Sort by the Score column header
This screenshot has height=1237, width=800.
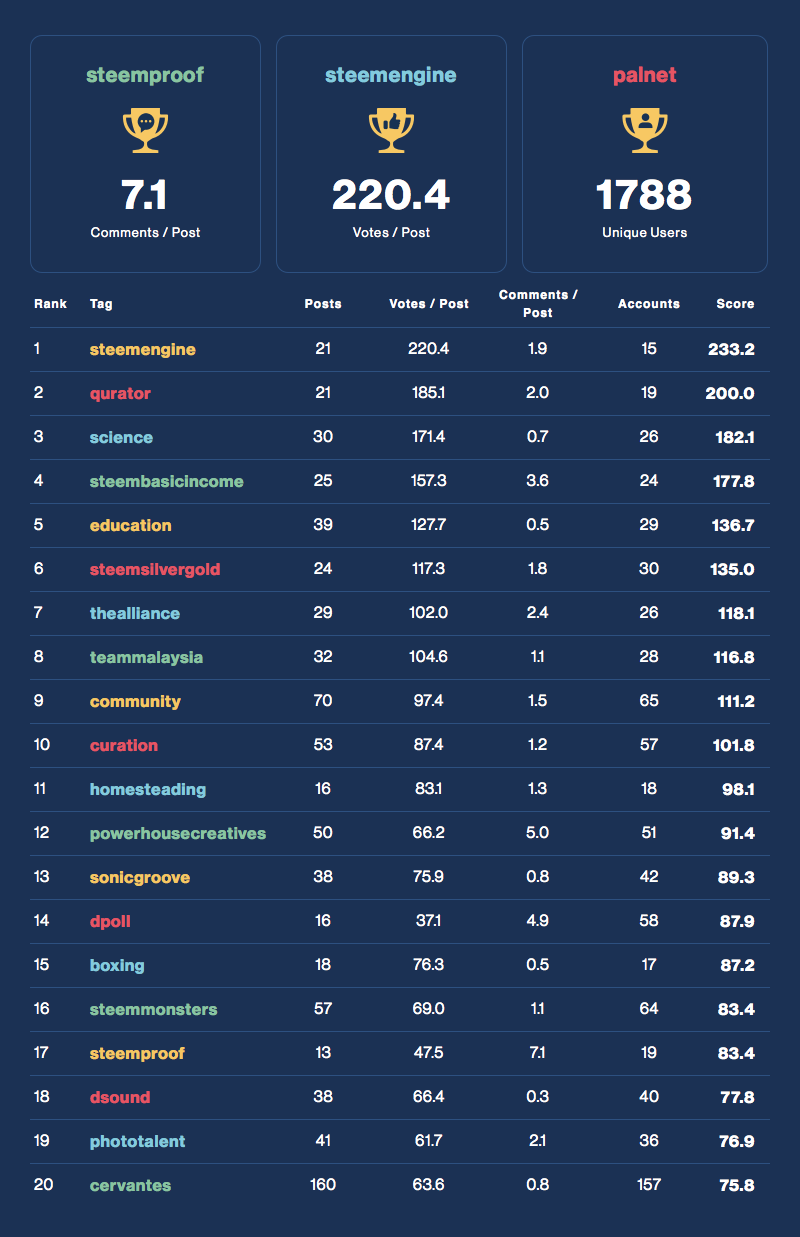(735, 303)
